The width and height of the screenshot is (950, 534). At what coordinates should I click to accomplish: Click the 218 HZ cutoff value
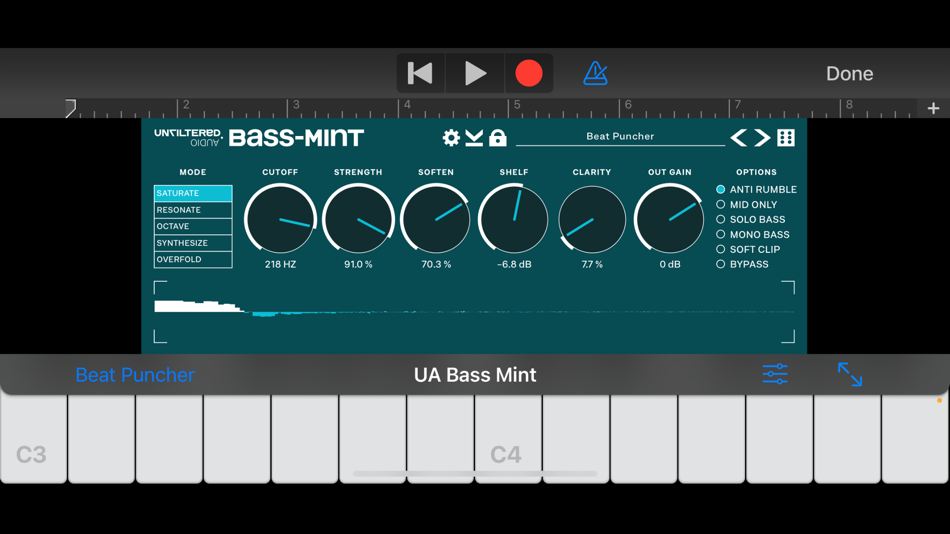[281, 264]
